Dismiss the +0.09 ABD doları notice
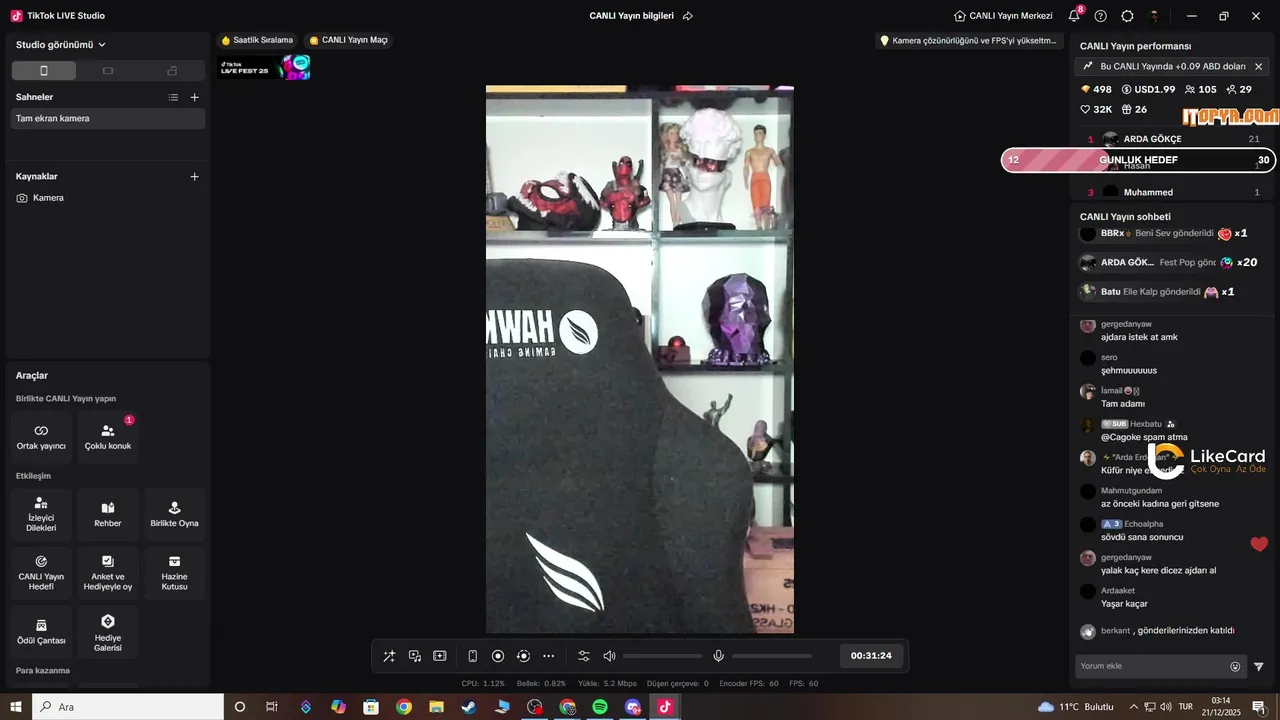 point(1258,66)
